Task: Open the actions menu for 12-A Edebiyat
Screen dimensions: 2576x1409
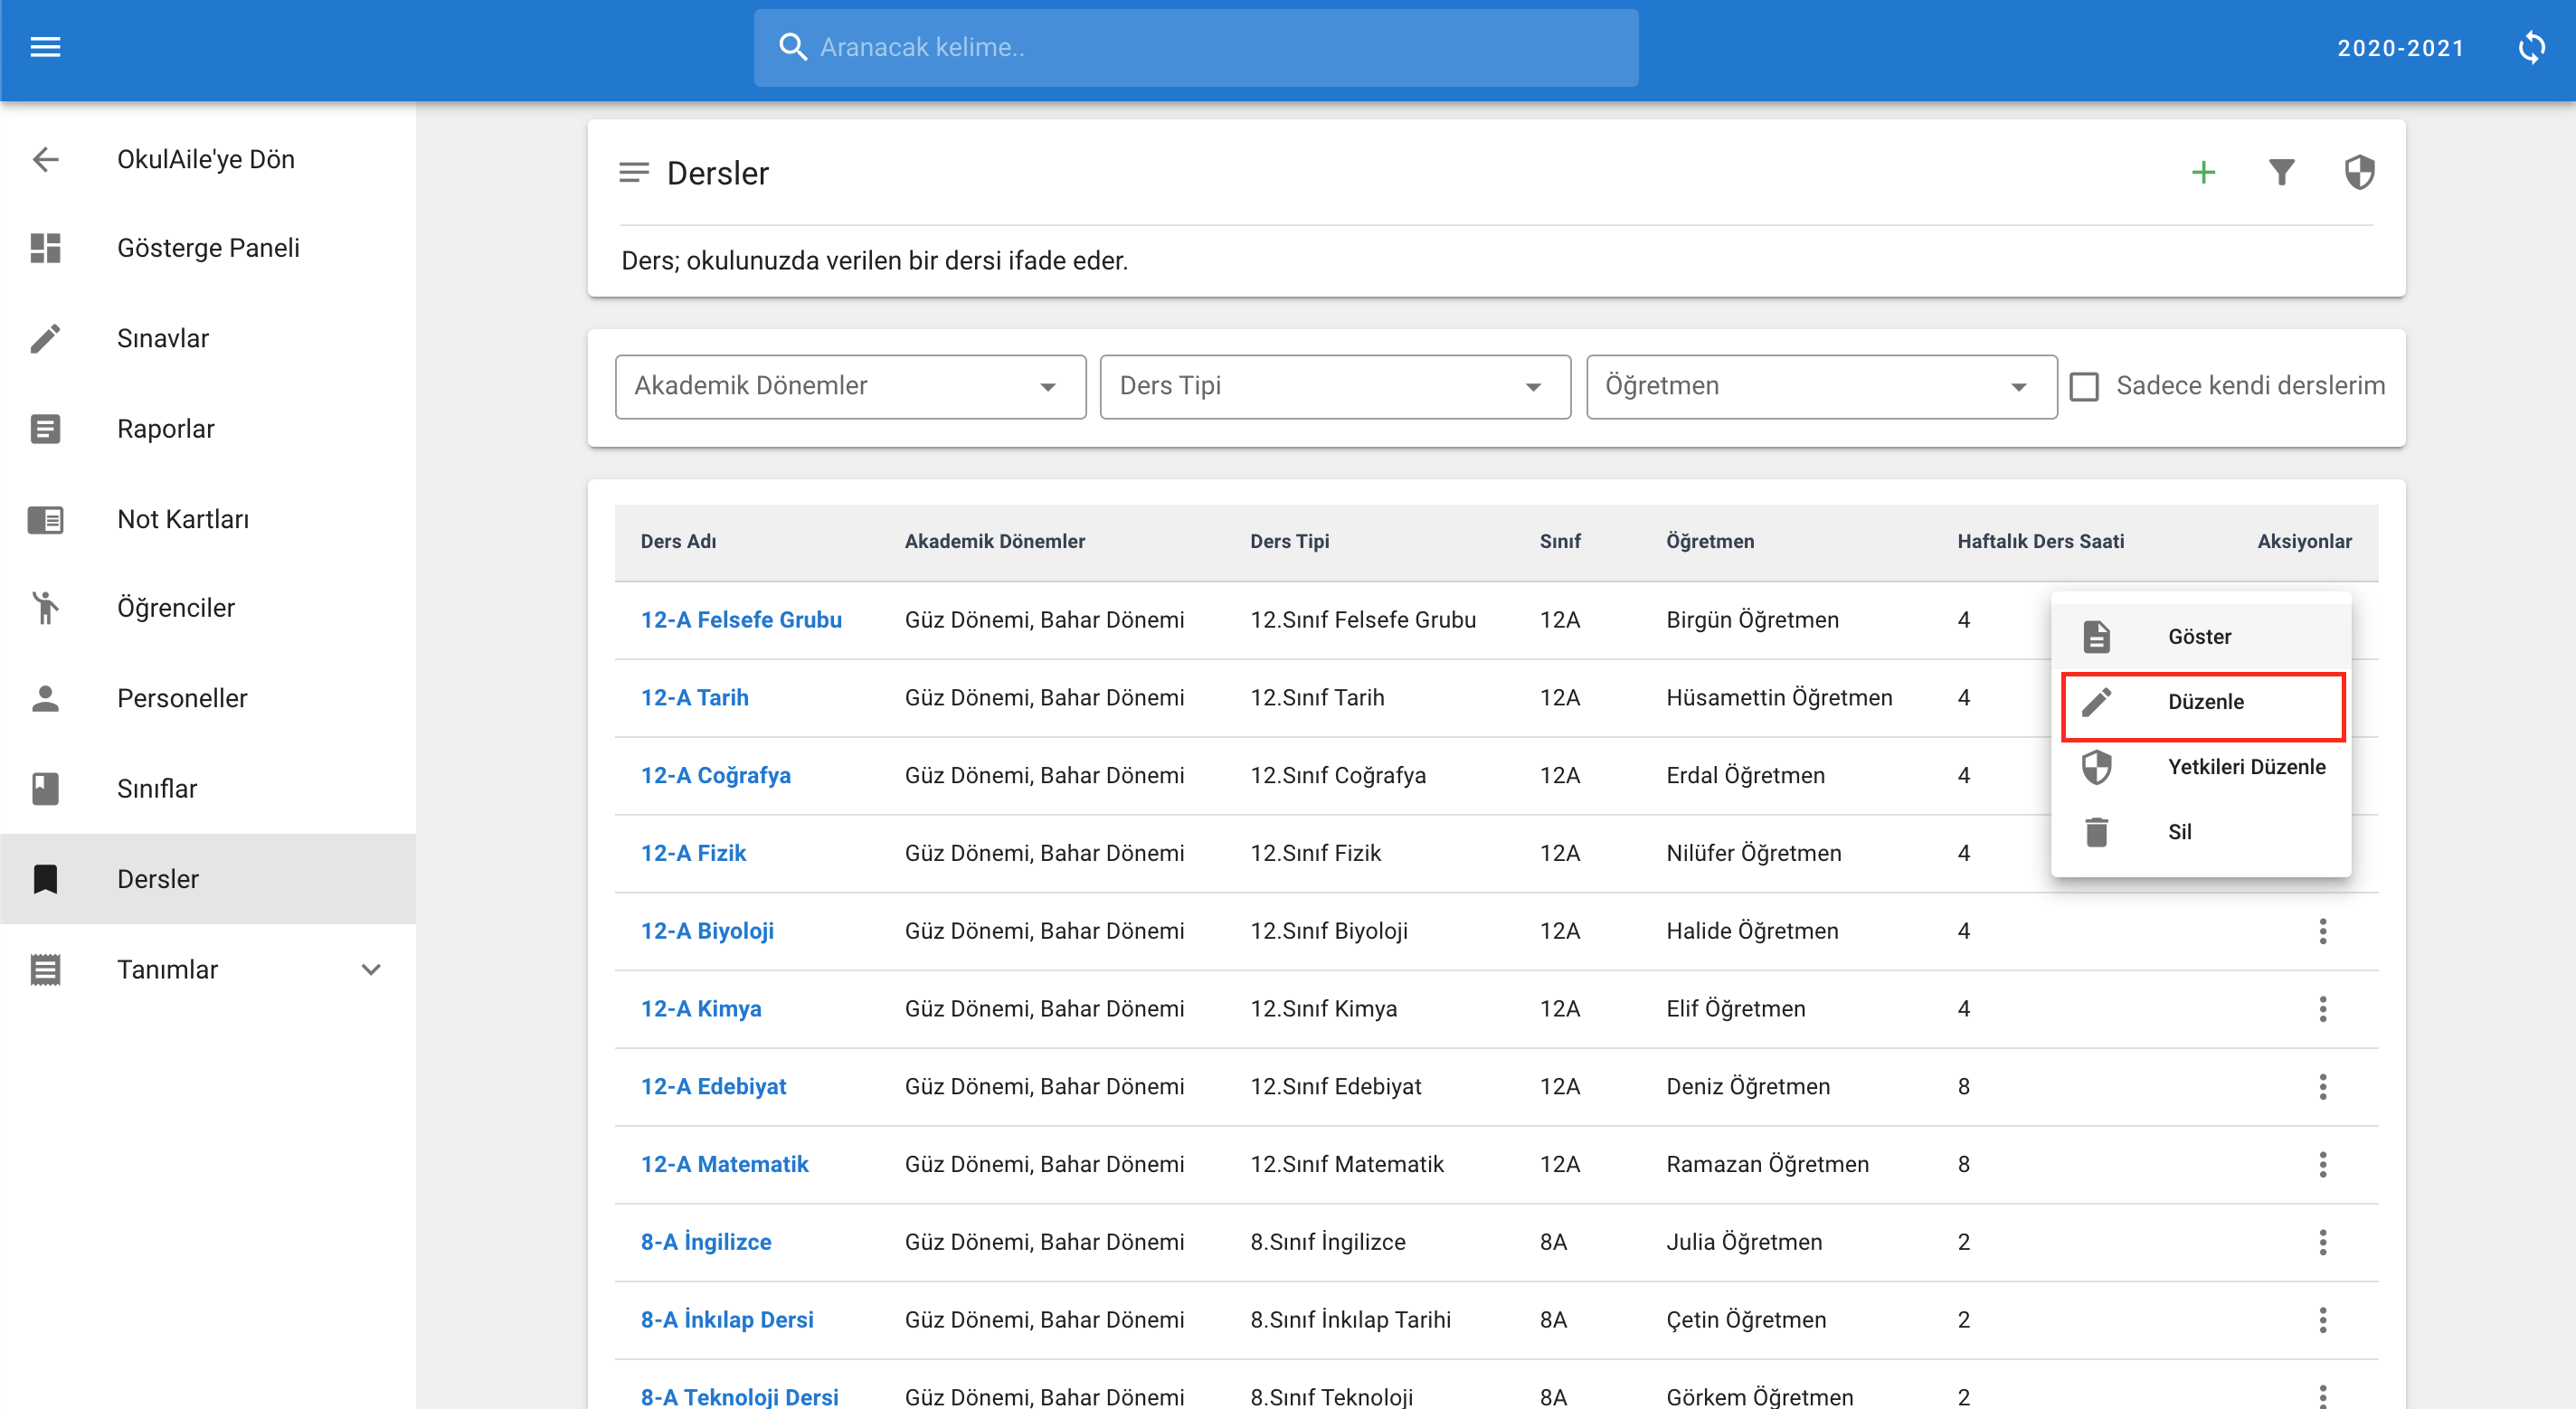Action: point(2322,1086)
